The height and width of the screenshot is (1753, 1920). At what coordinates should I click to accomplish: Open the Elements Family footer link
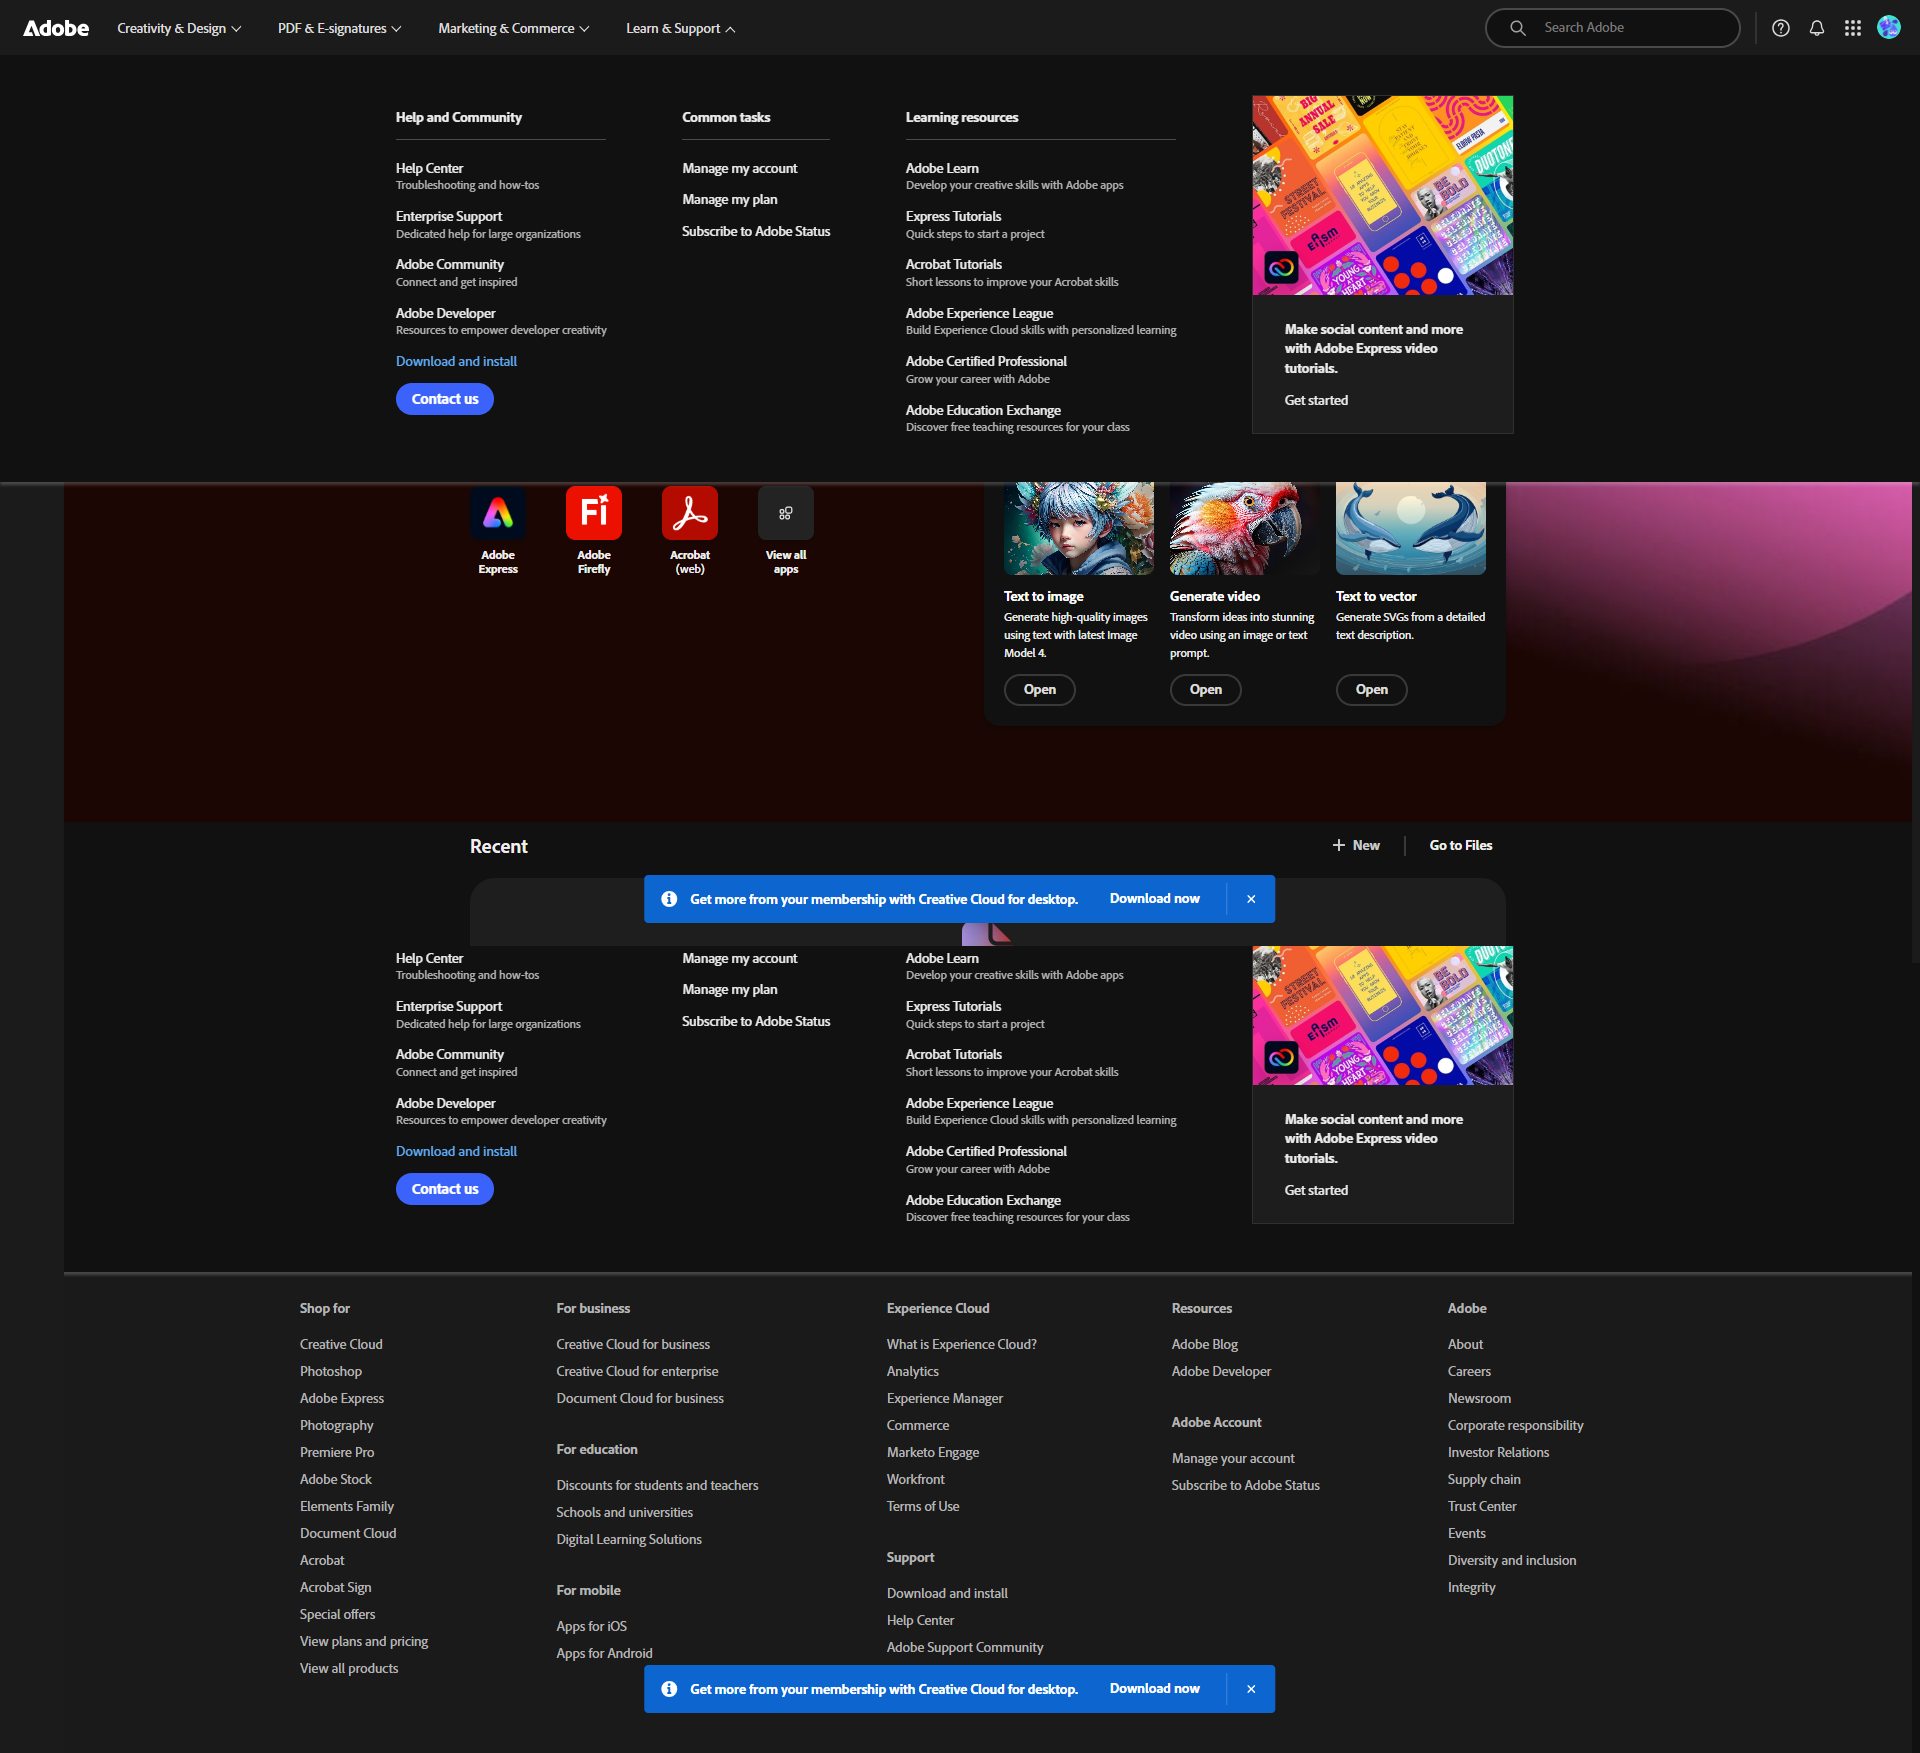coord(347,1507)
